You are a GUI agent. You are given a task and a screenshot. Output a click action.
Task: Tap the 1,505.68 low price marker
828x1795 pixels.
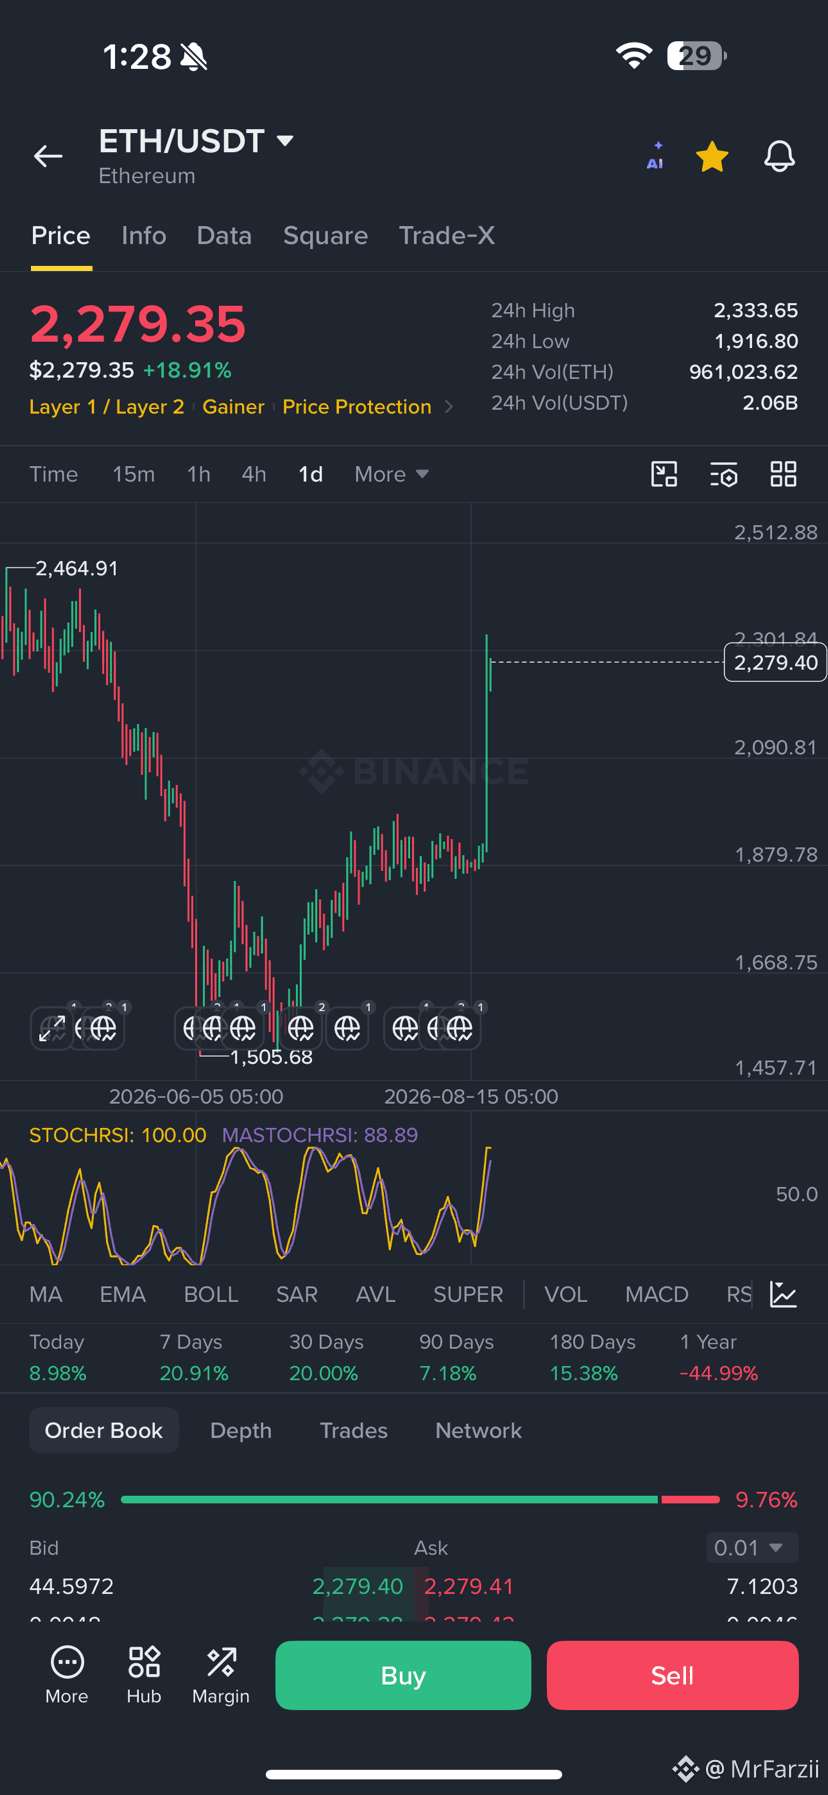[x=271, y=1057]
